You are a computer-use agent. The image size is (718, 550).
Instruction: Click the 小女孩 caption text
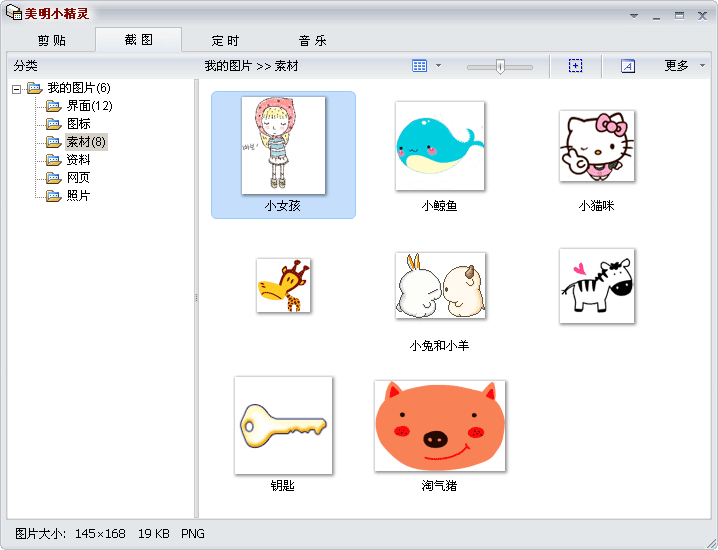[283, 206]
